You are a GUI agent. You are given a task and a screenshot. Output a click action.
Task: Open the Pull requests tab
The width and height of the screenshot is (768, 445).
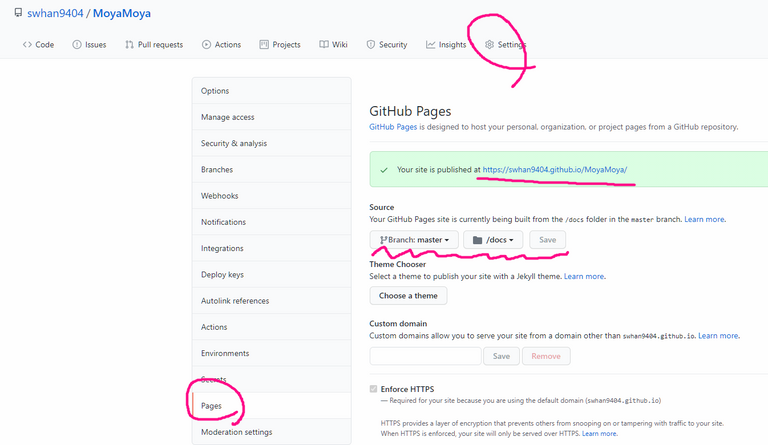pos(154,45)
